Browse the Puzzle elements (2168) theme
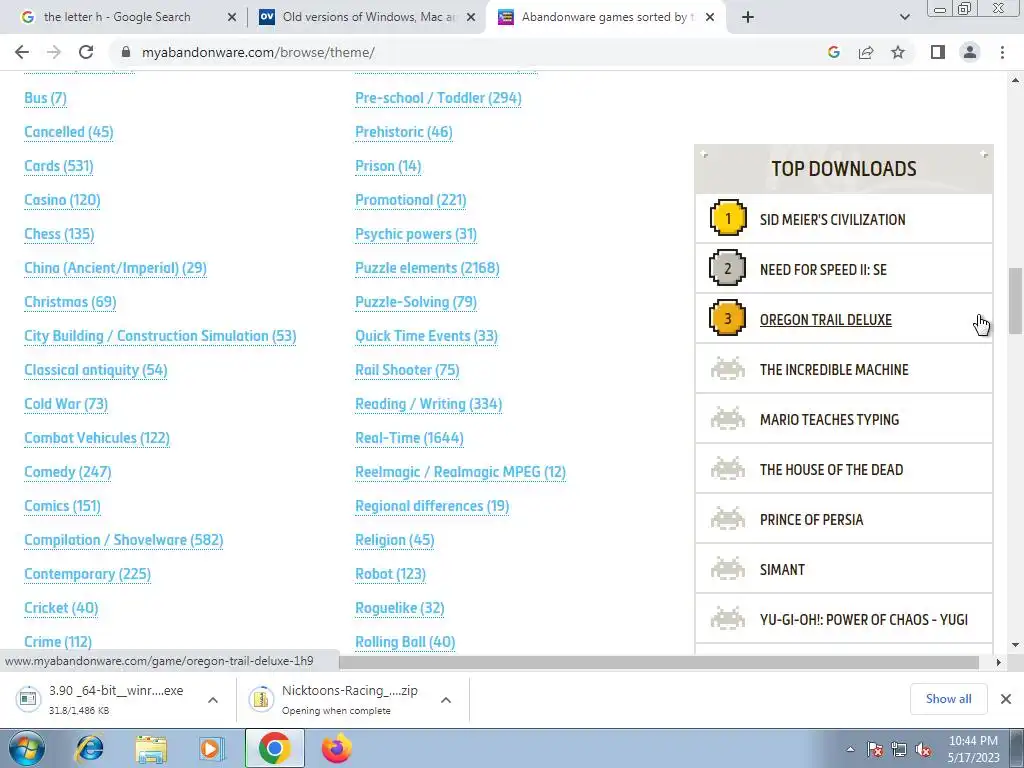Screen dimensions: 1024x768 coord(427,268)
